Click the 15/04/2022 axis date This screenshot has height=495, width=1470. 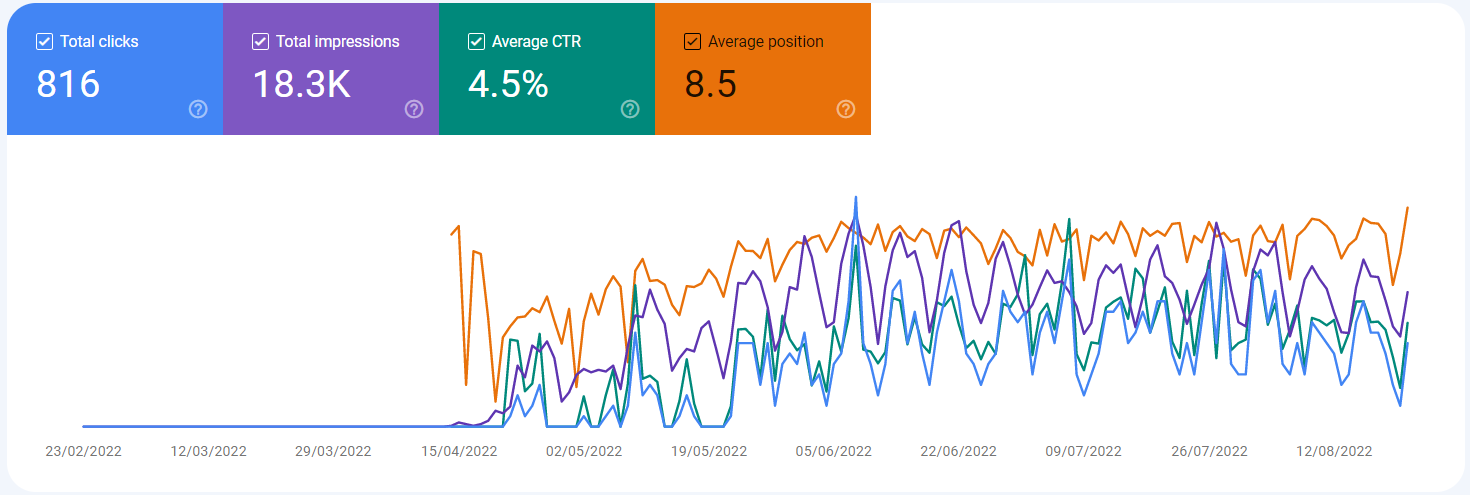tap(459, 452)
